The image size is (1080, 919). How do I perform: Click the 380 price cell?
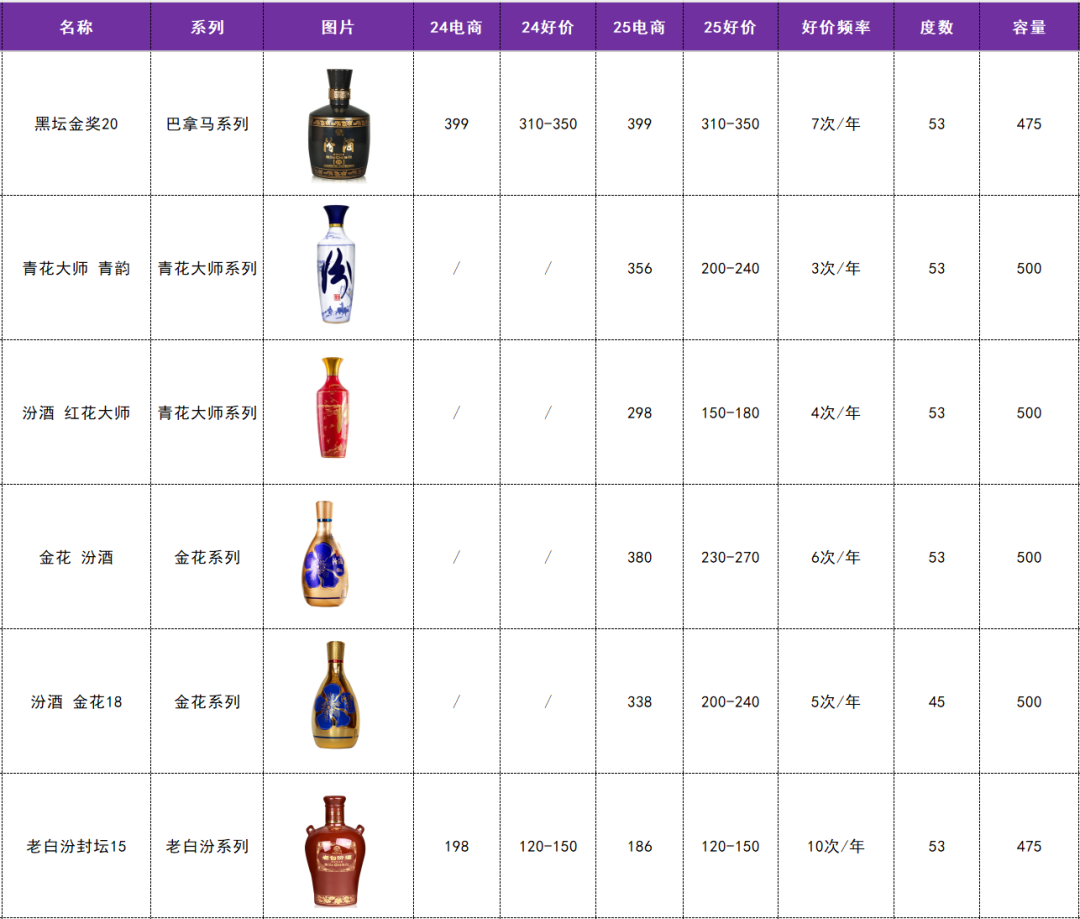point(639,557)
